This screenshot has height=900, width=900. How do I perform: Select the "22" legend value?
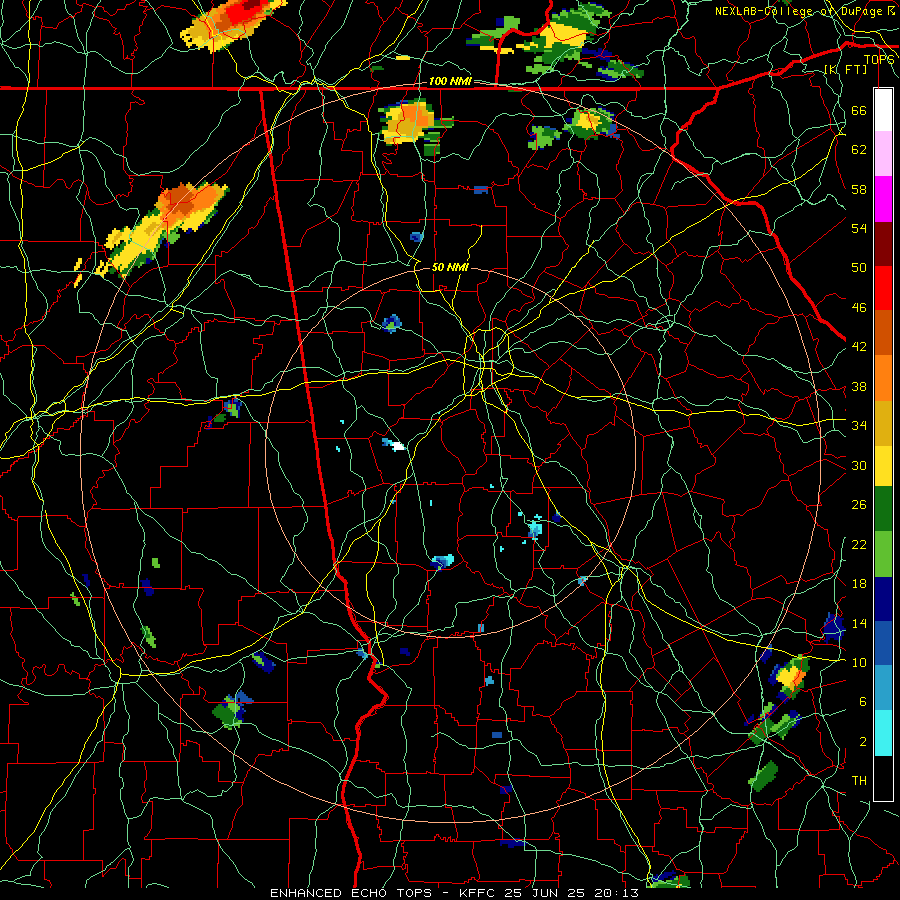859,544
